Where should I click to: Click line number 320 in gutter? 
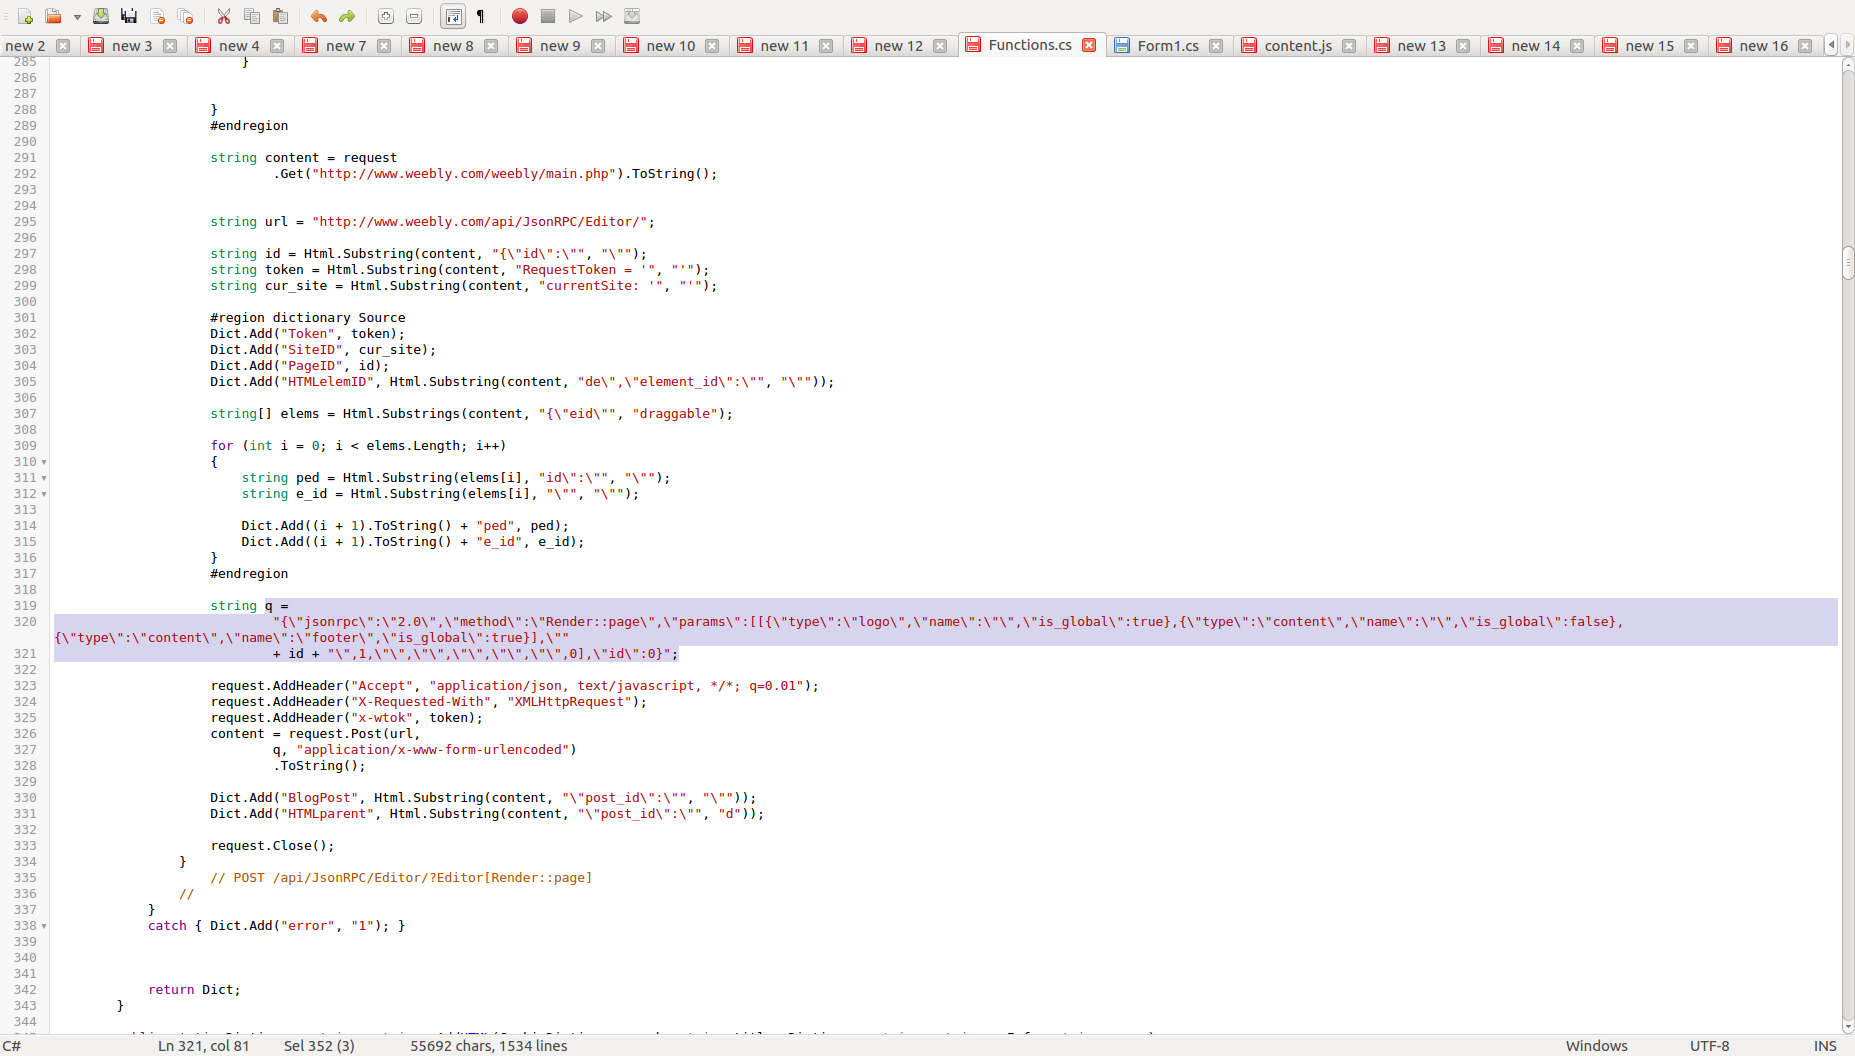click(x=25, y=622)
